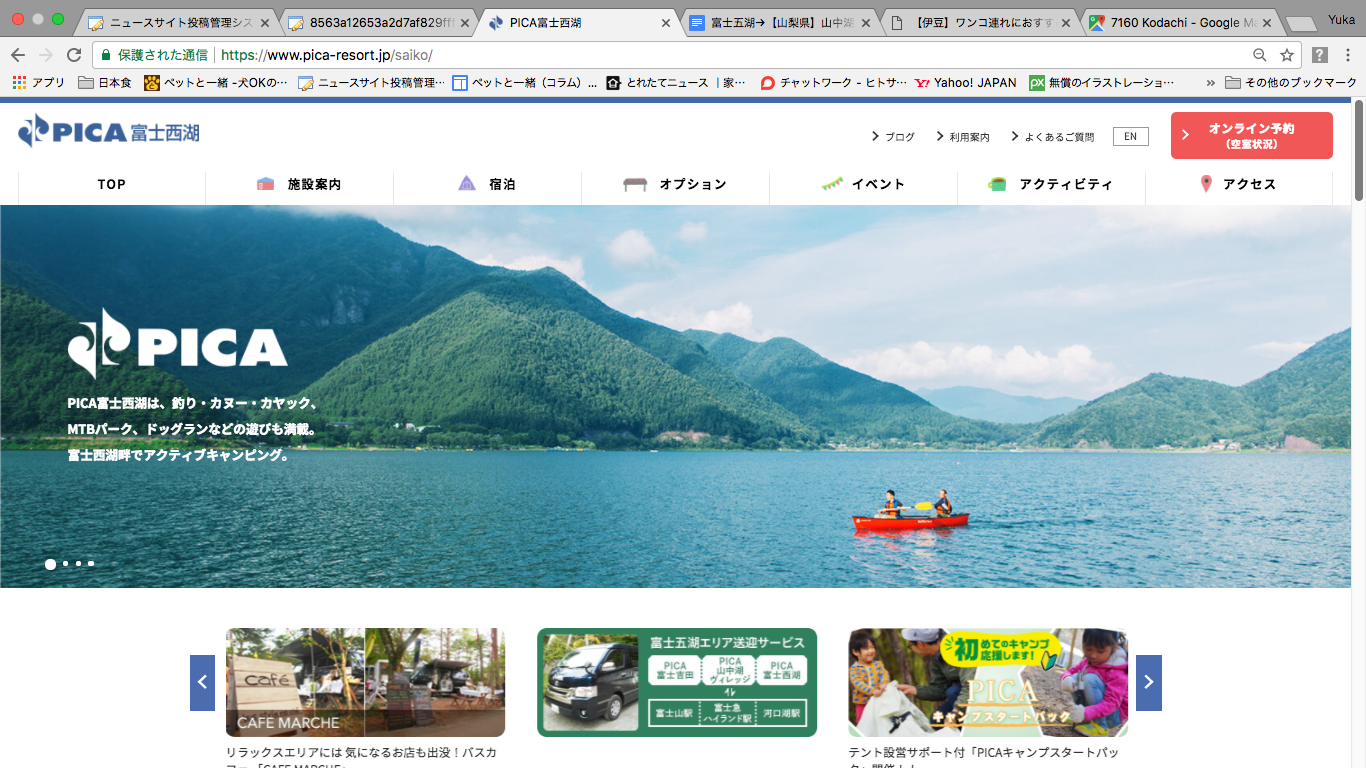Image resolution: width=1366 pixels, height=768 pixels.
Task: Go to TOP navigation item
Action: pyautogui.click(x=112, y=184)
